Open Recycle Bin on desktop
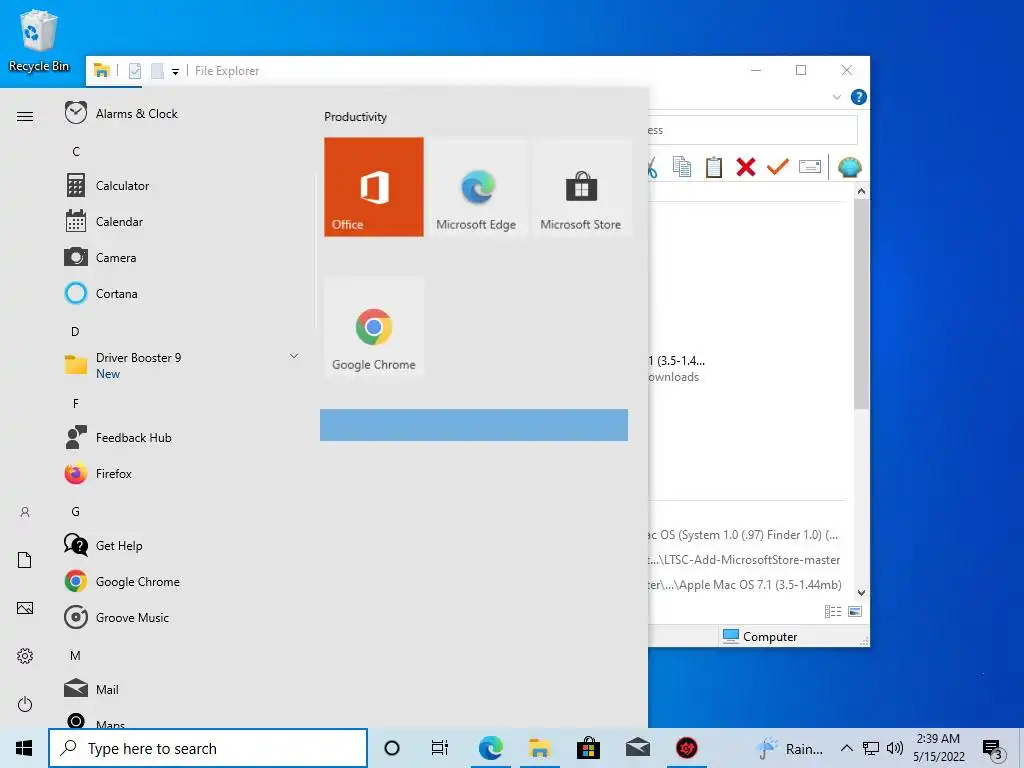Screen dimensions: 1024x768 point(39,40)
